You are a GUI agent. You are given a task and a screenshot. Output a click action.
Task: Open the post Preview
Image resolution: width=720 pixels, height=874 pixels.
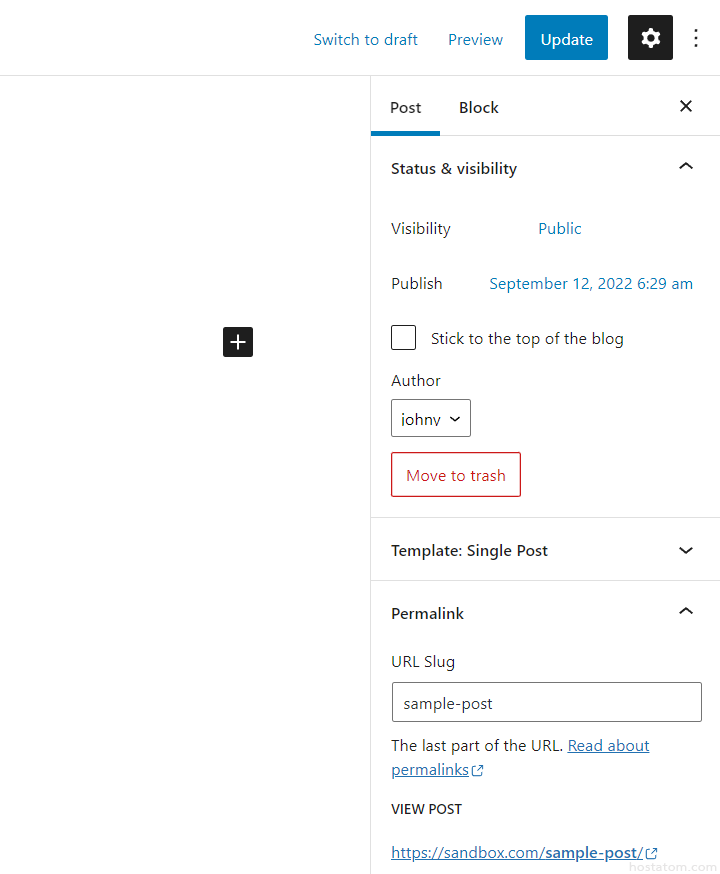tap(475, 39)
